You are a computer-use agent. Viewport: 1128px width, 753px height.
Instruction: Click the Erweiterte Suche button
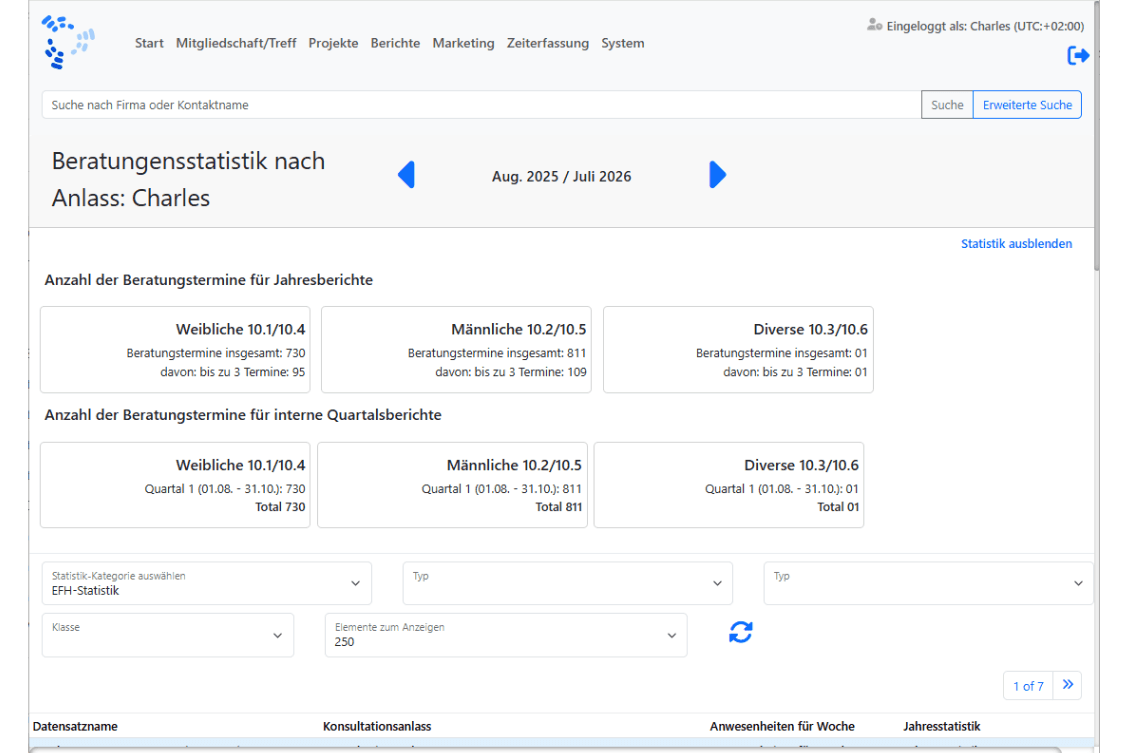coord(1027,105)
